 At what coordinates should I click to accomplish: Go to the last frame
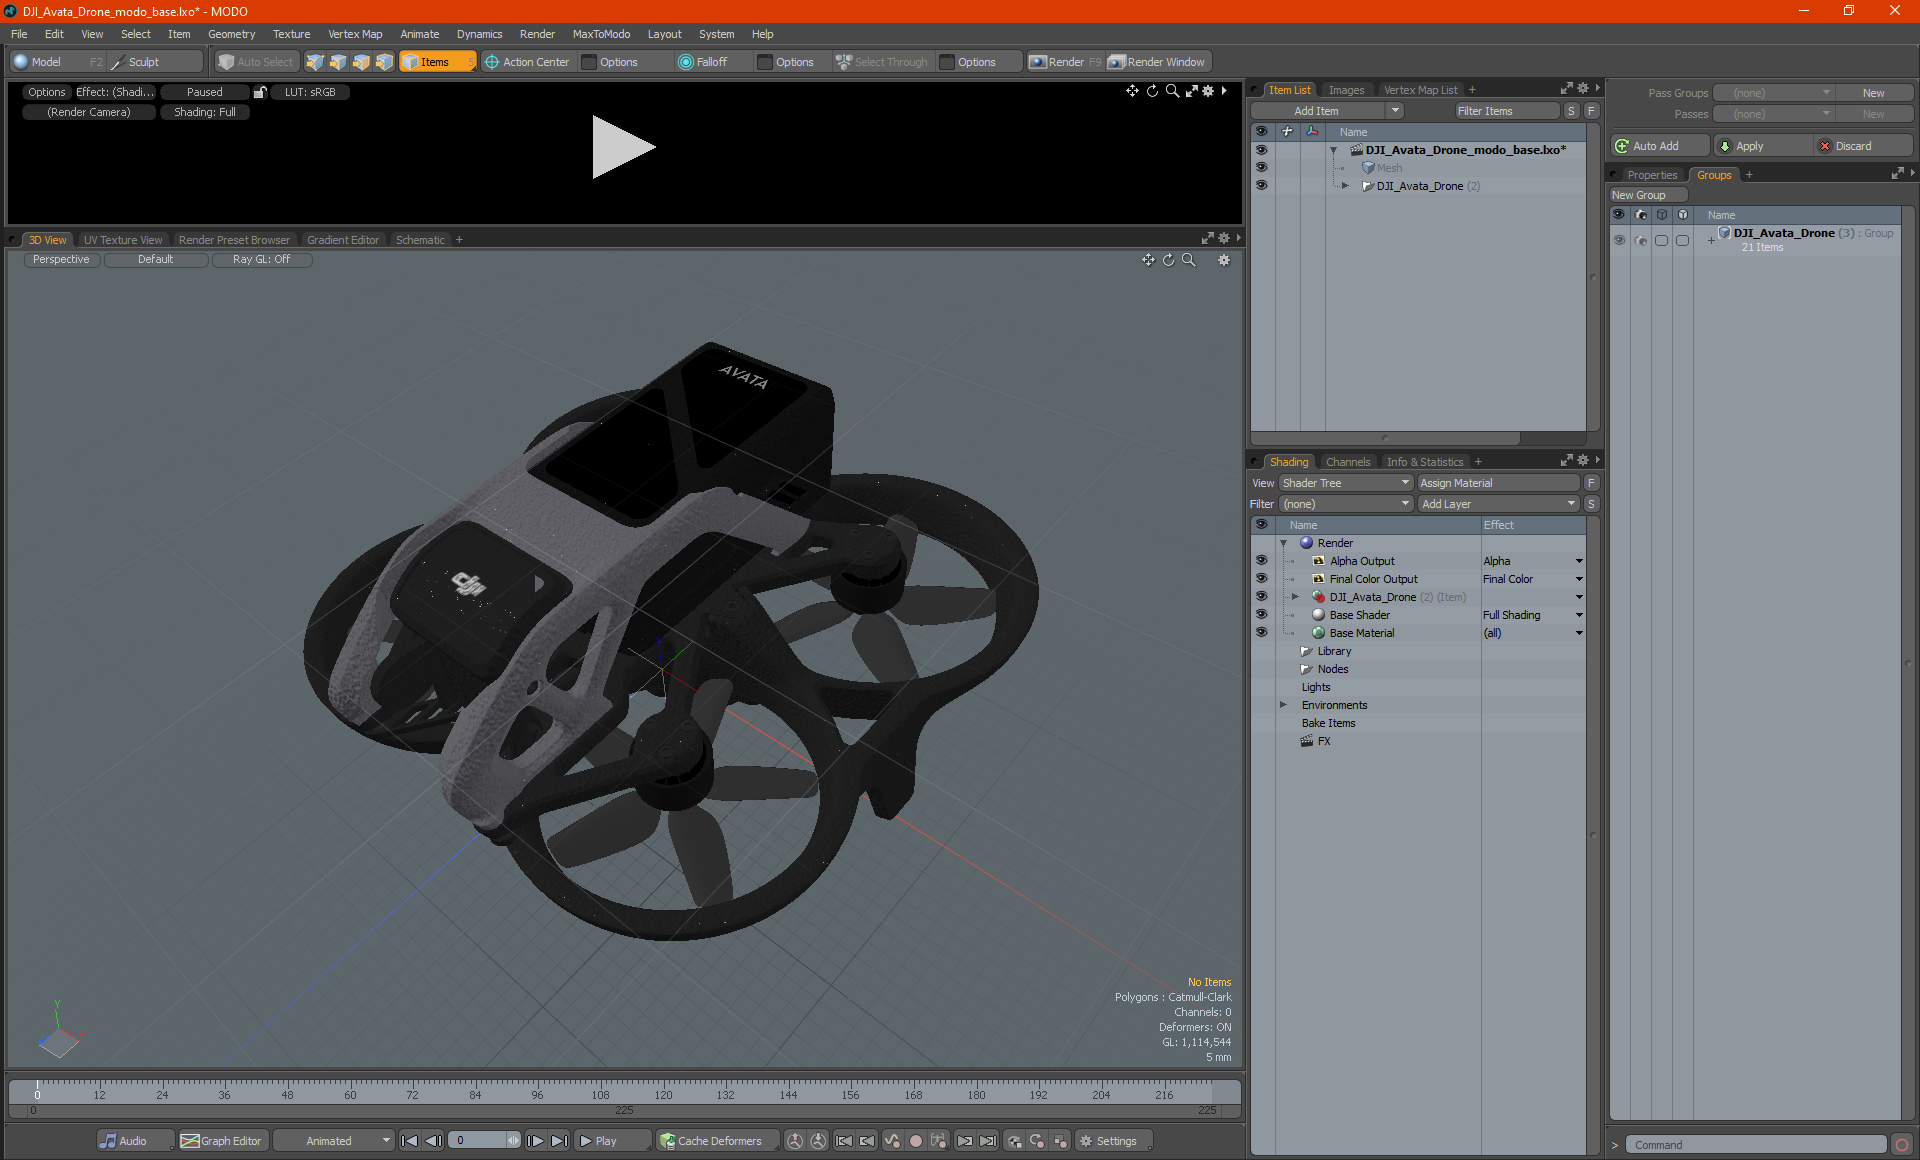click(x=560, y=1141)
